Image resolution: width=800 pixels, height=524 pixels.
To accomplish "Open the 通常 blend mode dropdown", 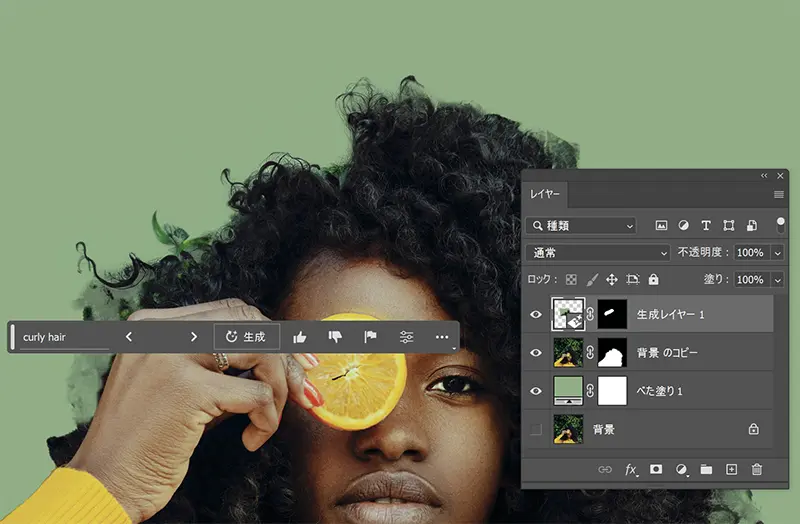I will coord(598,253).
